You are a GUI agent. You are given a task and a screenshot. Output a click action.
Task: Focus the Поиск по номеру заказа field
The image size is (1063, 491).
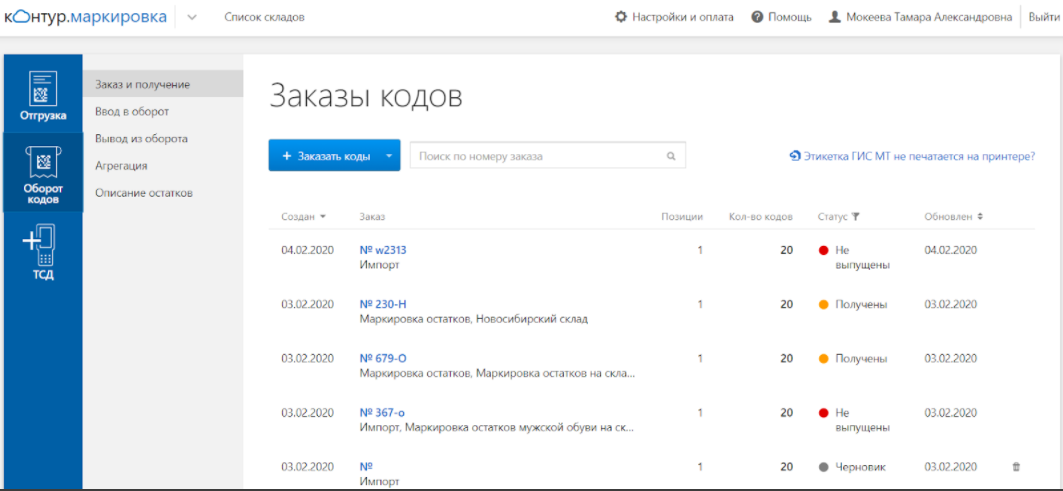tap(548, 156)
